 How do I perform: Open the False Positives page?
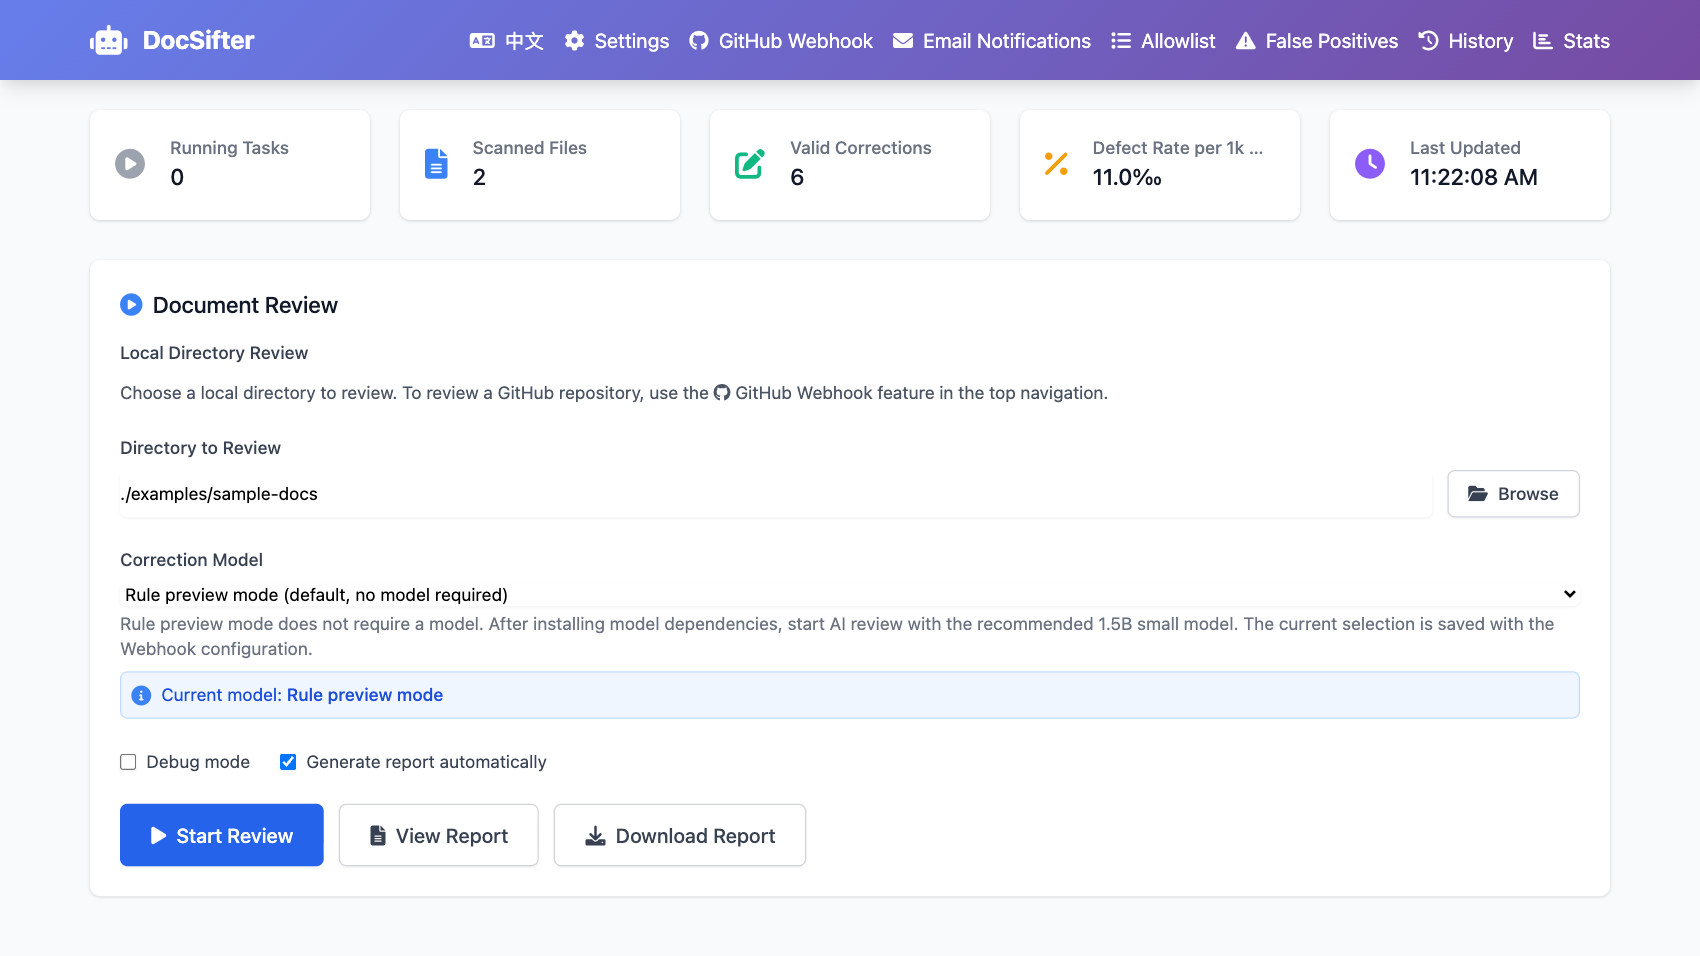click(x=1317, y=41)
